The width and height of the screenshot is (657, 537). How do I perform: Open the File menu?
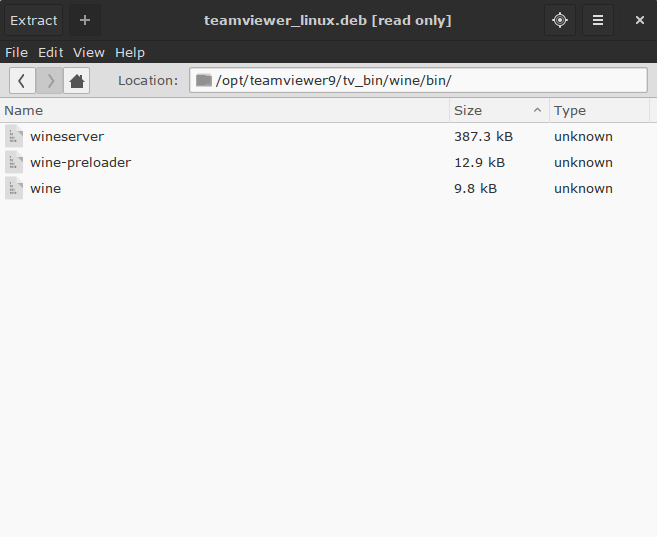(x=16, y=52)
